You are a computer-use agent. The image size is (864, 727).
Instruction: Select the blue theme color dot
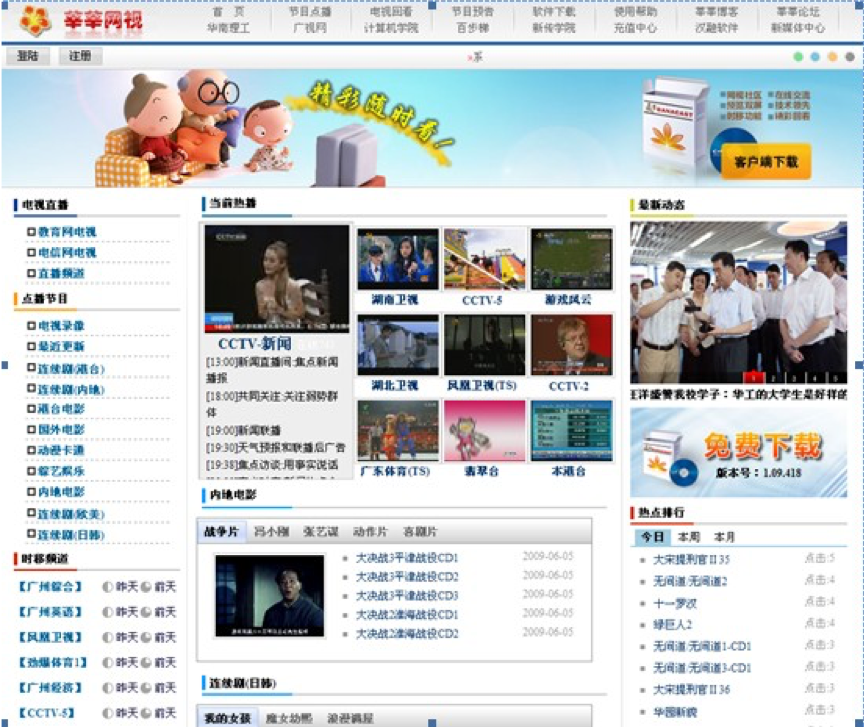[x=816, y=57]
